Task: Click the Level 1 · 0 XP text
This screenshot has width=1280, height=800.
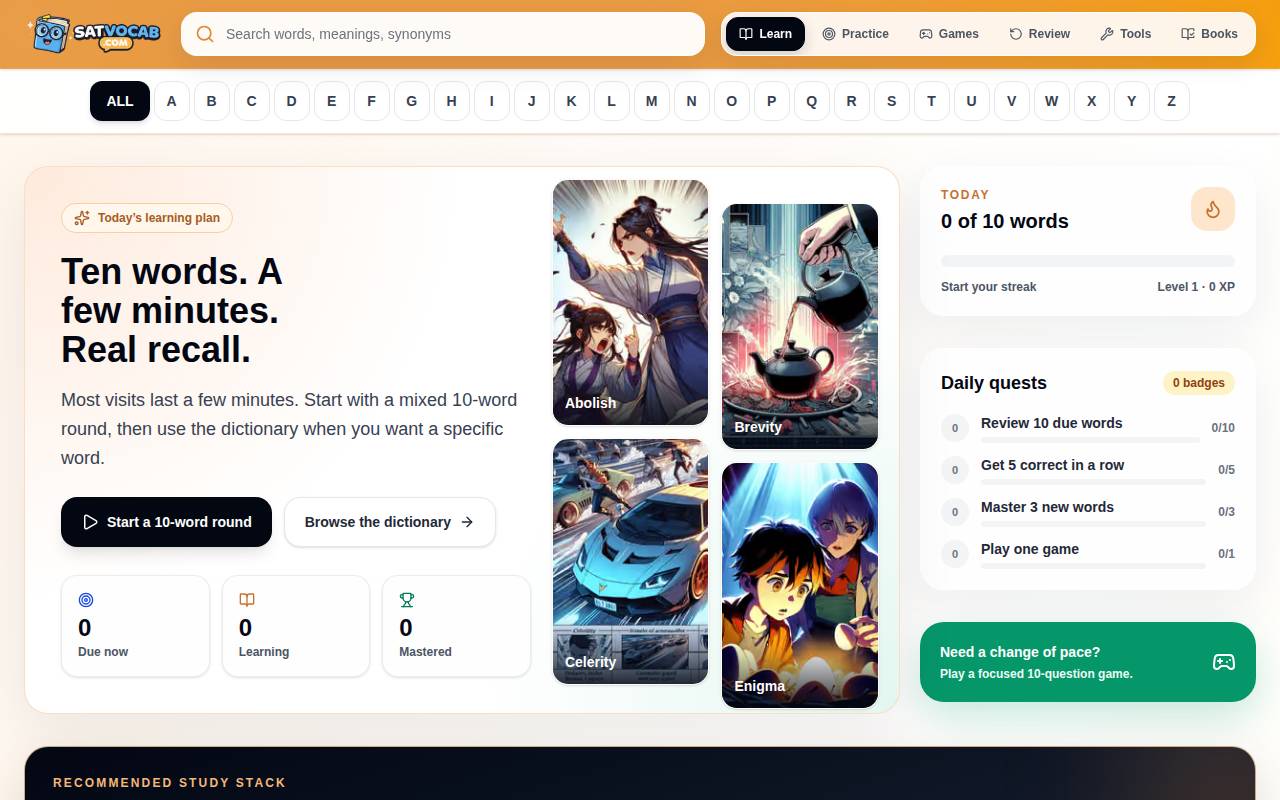Action: [1196, 287]
